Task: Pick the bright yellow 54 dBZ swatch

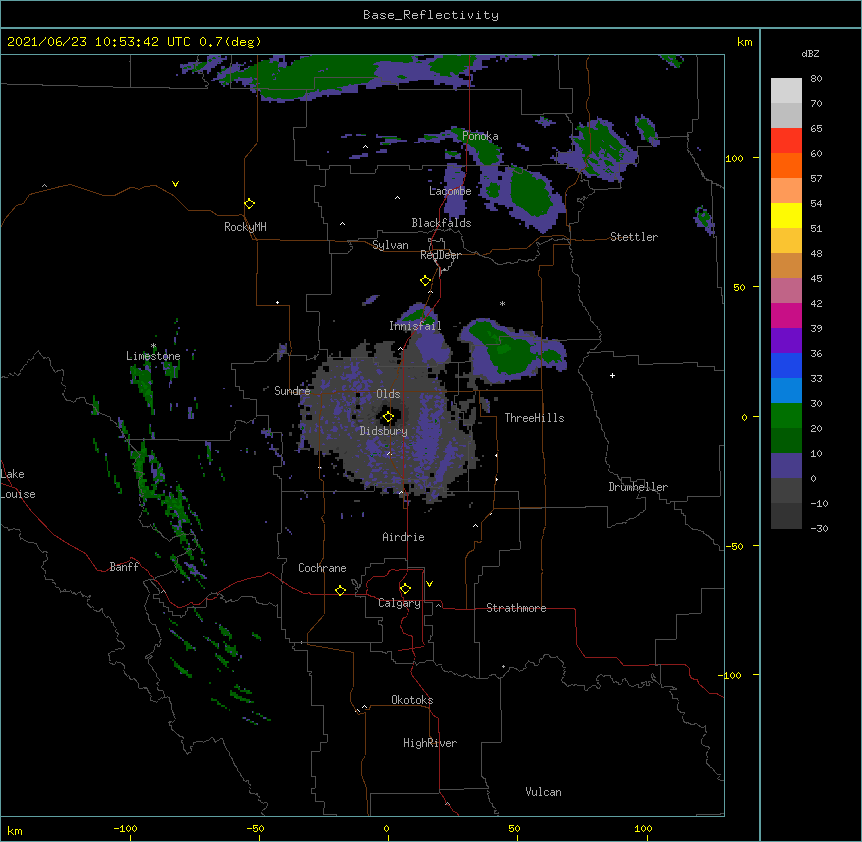Action: point(786,215)
